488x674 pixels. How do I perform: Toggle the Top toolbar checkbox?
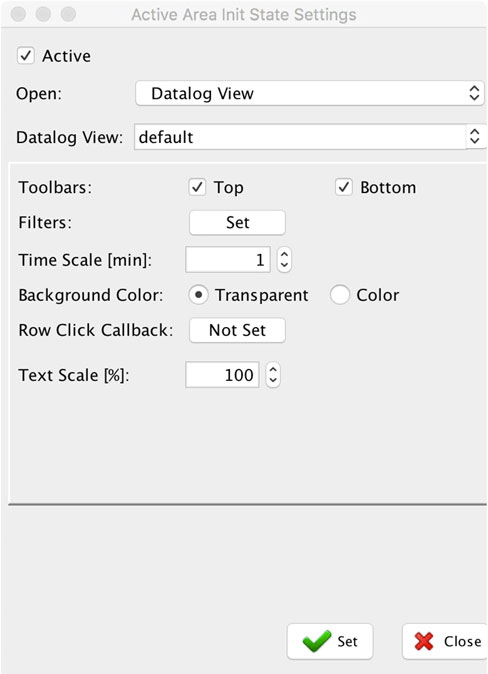197,187
